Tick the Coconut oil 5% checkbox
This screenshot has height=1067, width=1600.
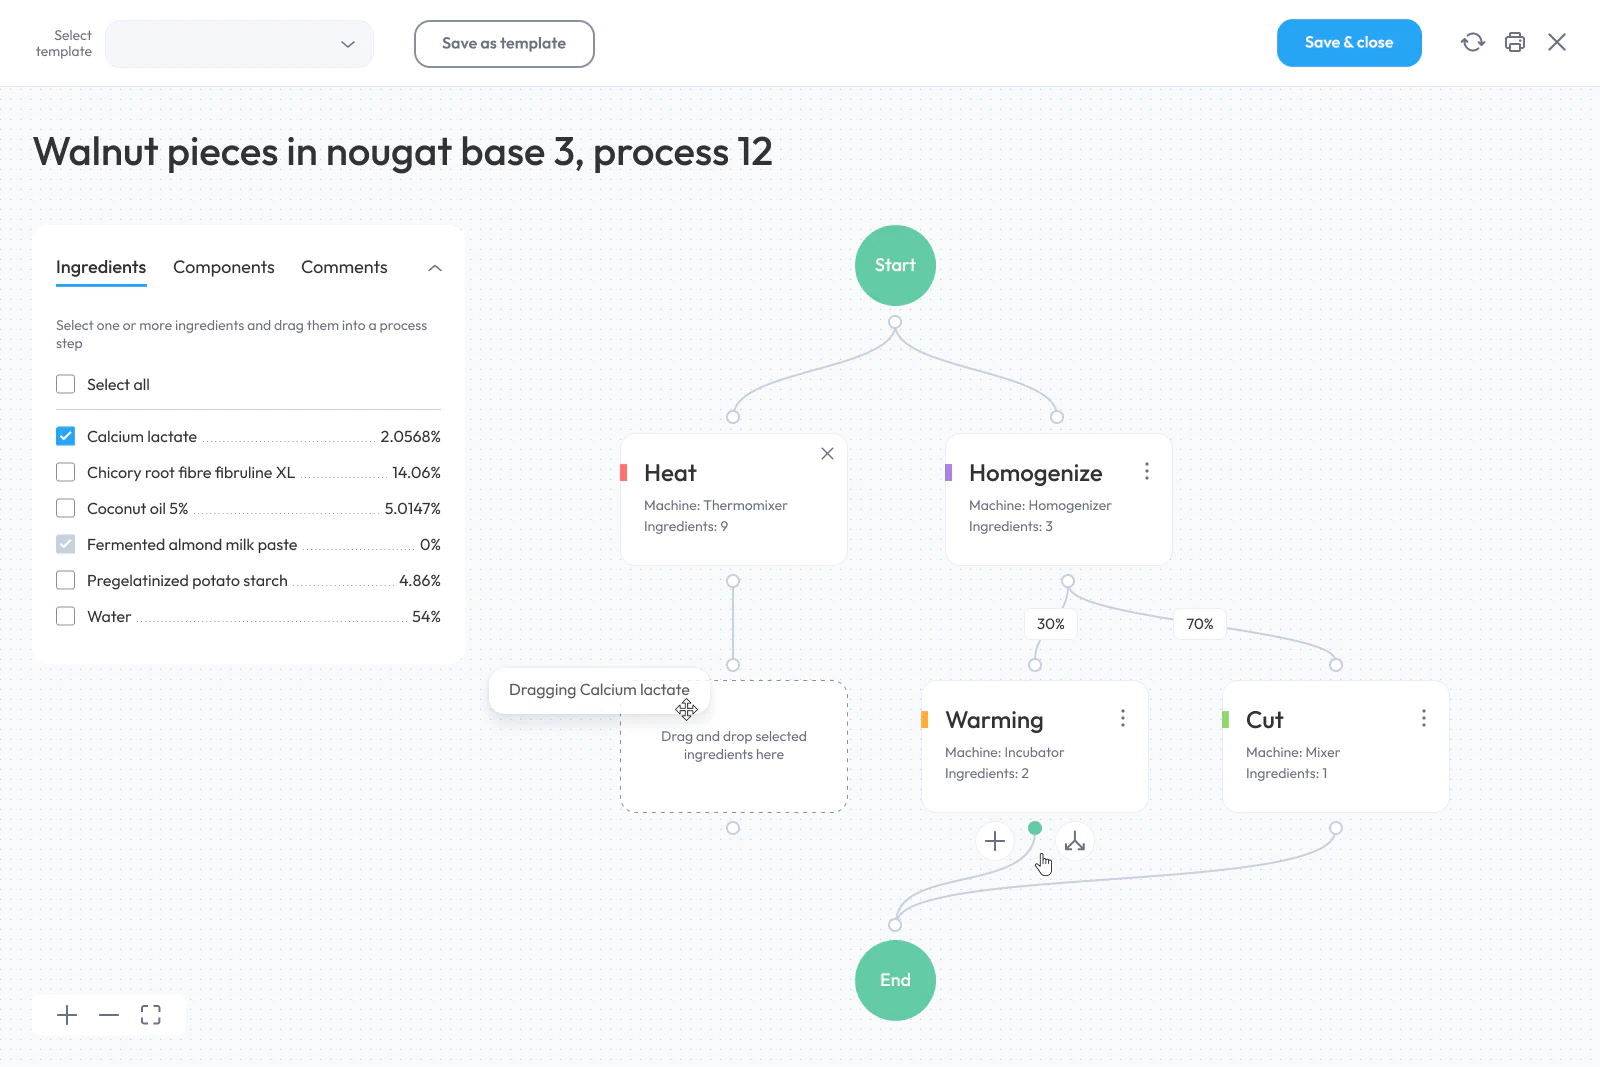tap(66, 508)
